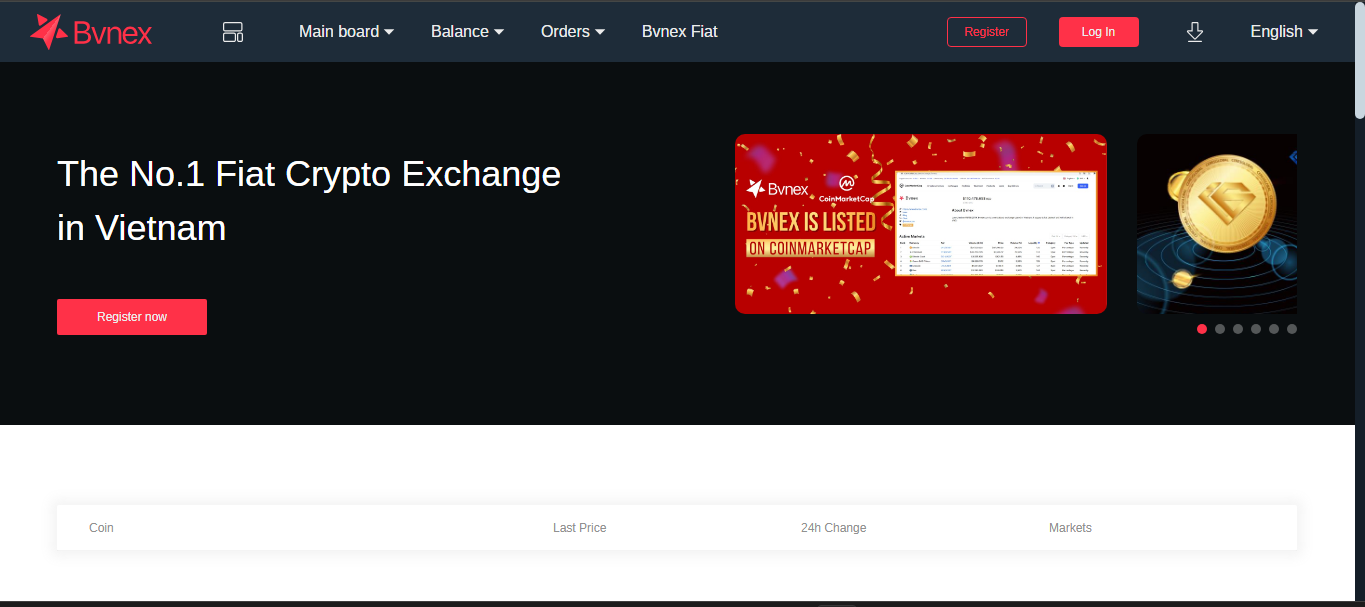The image size is (1365, 607).
Task: Select the fourth carousel dot
Action: click(x=1256, y=329)
